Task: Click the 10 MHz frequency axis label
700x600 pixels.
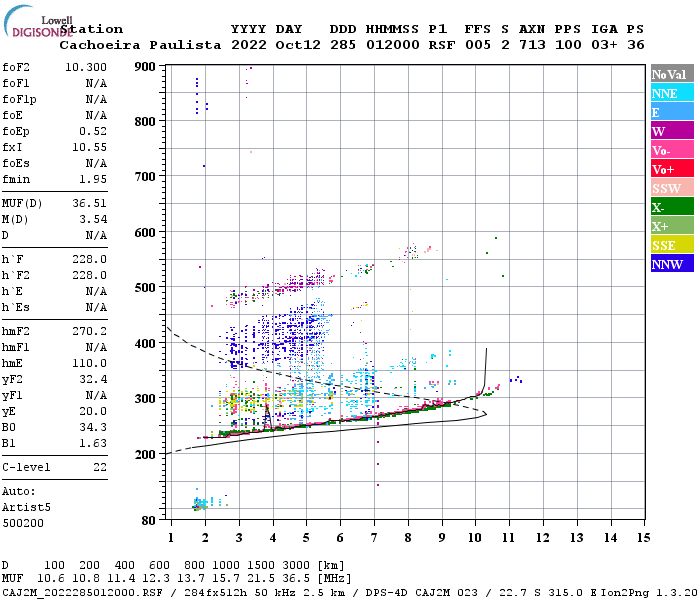Action: click(475, 538)
